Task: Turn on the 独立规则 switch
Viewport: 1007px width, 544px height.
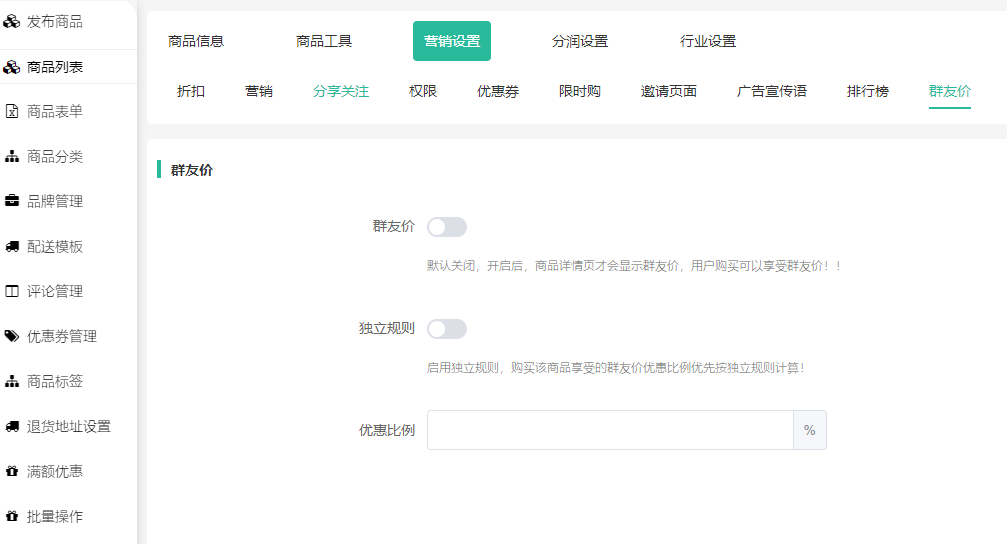Action: (446, 329)
